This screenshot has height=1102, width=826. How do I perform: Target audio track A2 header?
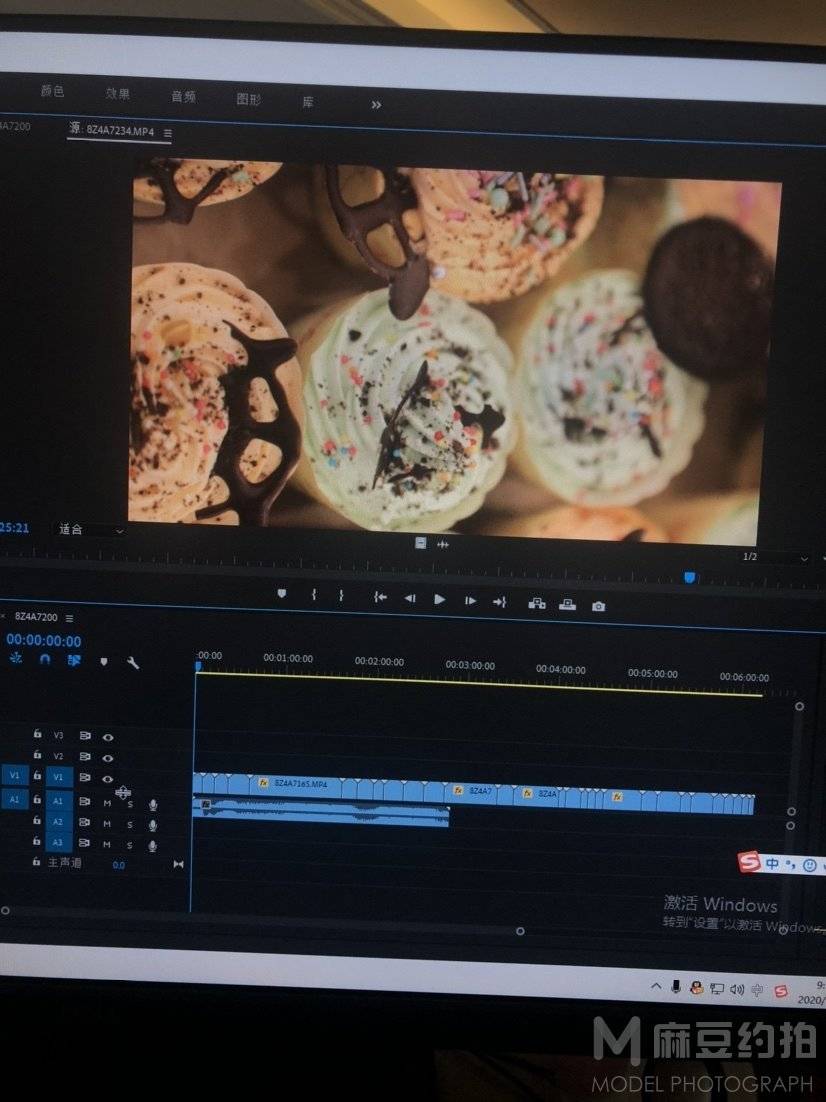(59, 821)
